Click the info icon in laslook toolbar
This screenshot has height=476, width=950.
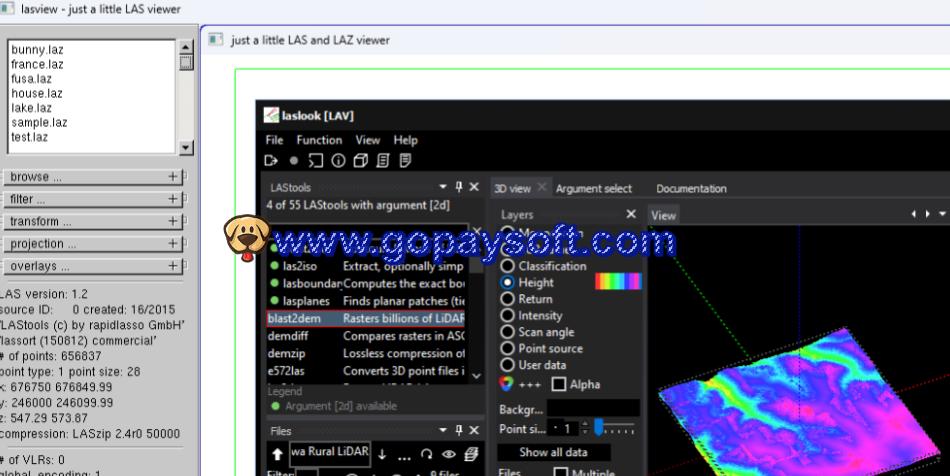(x=338, y=160)
